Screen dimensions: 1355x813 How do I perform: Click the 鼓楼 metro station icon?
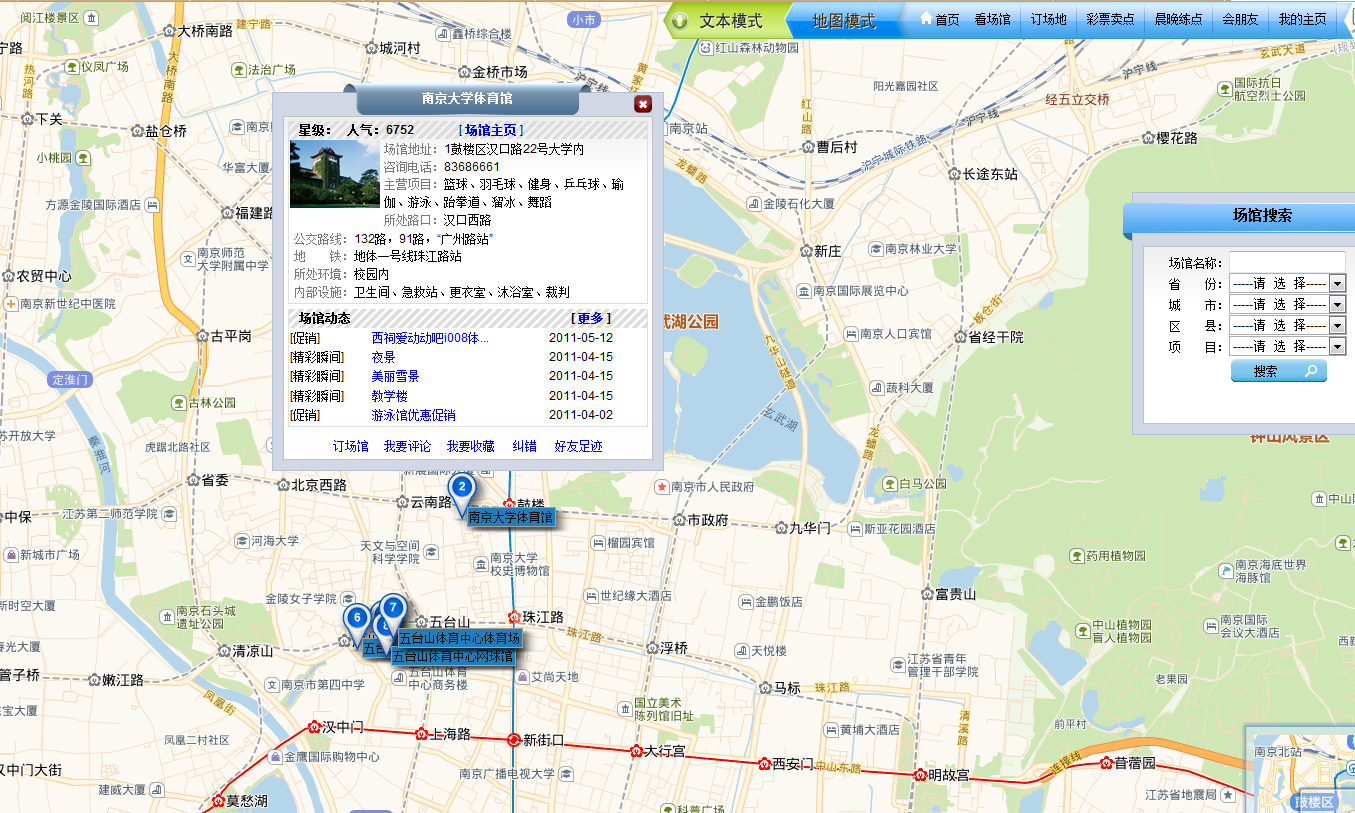click(x=509, y=504)
